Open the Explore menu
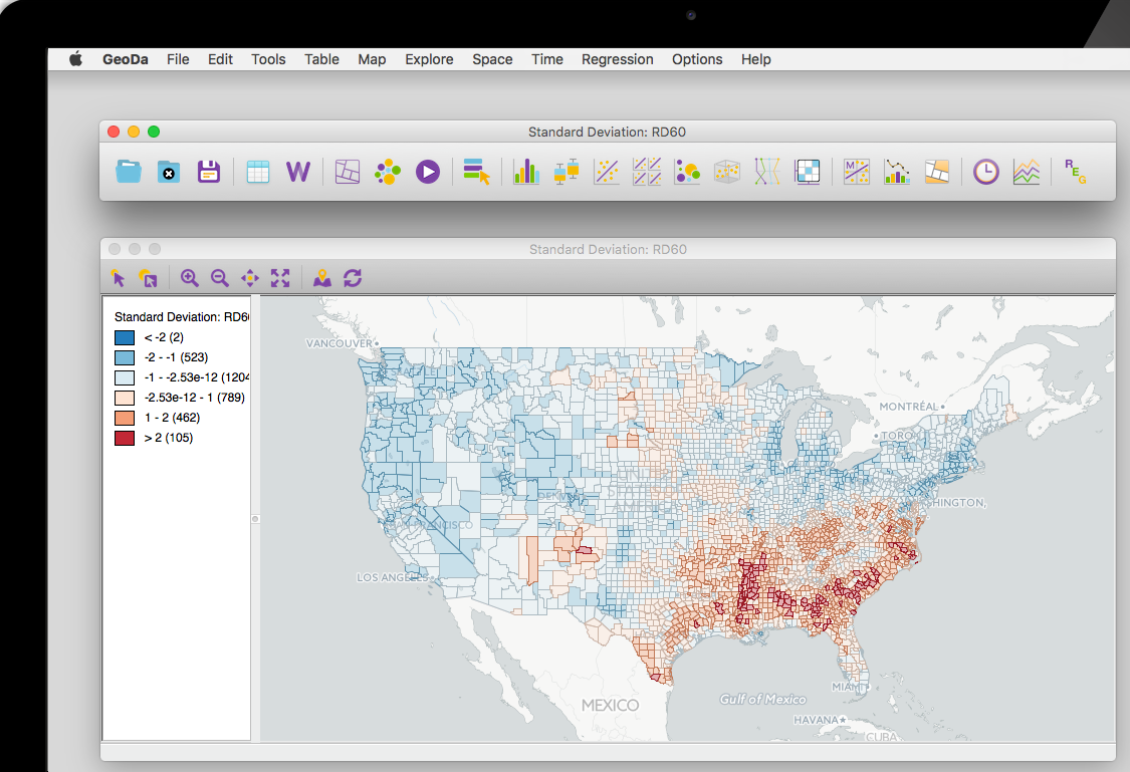The height and width of the screenshot is (772, 1130). coord(429,59)
